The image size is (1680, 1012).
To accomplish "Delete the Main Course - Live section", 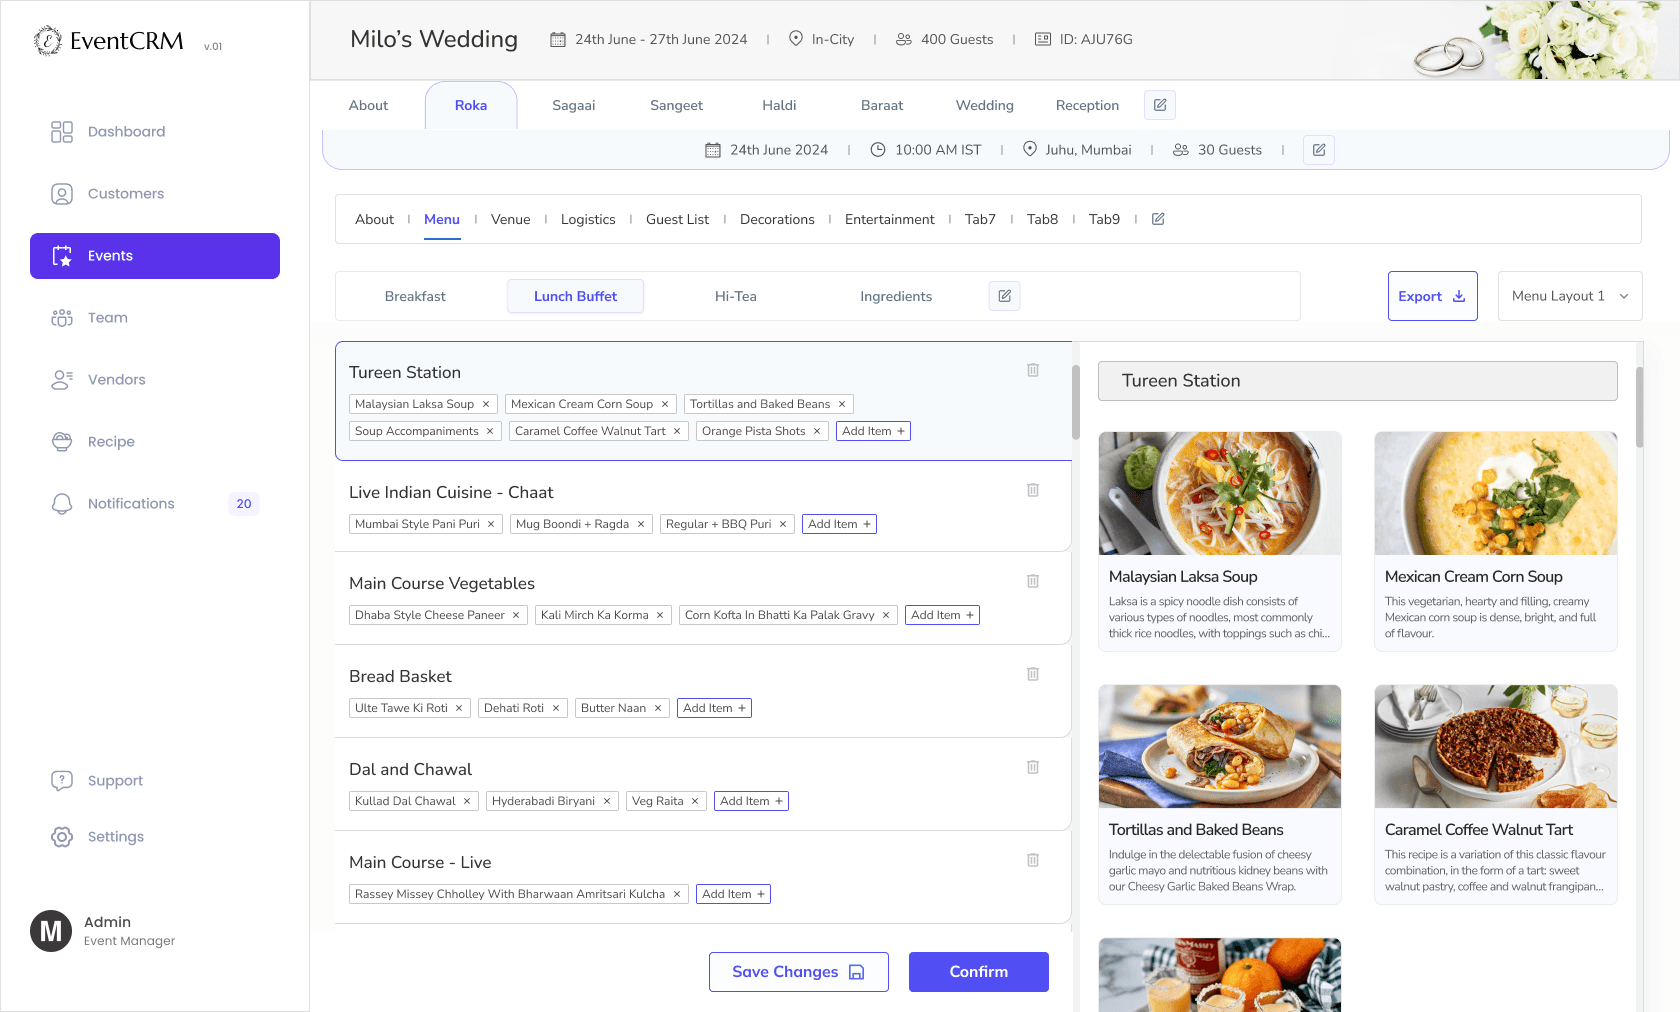I will (1033, 860).
